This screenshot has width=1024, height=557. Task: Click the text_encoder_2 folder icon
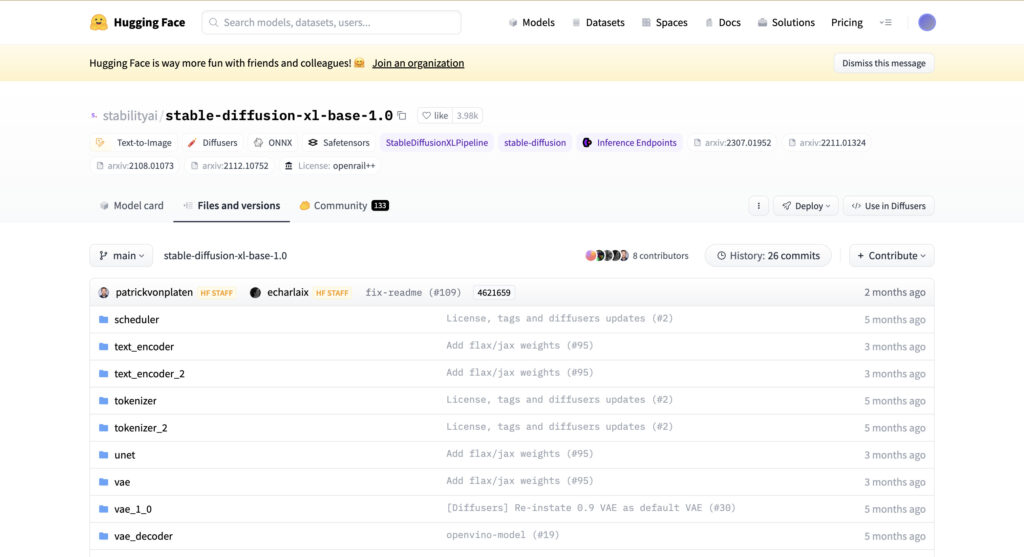(103, 374)
